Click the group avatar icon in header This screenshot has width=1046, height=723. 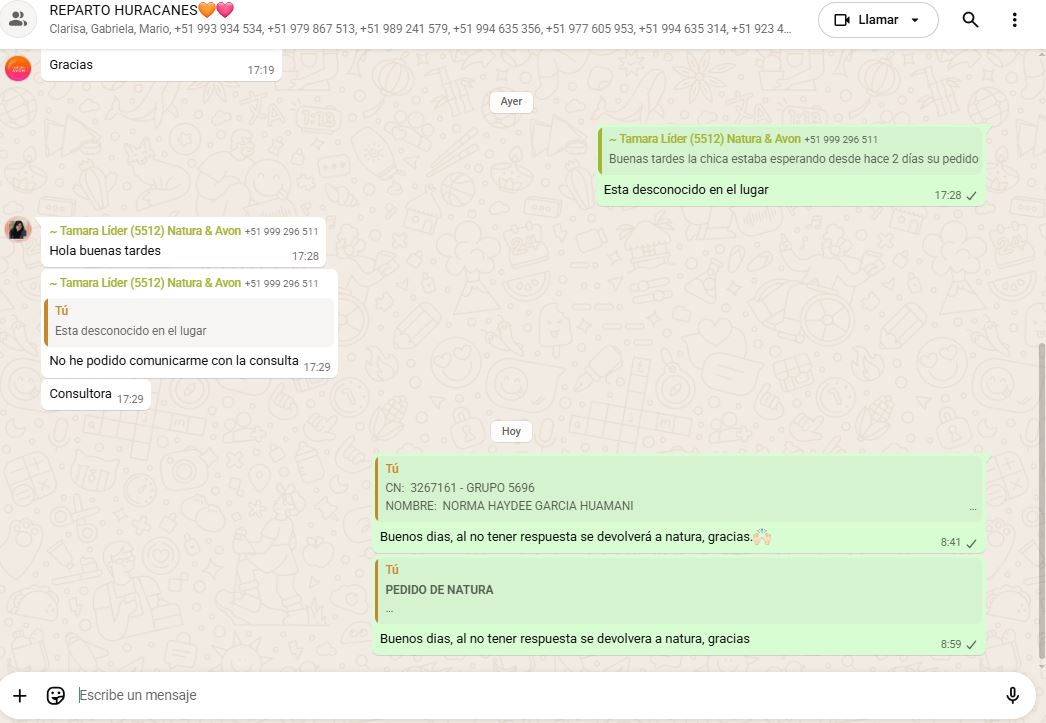pyautogui.click(x=17, y=19)
